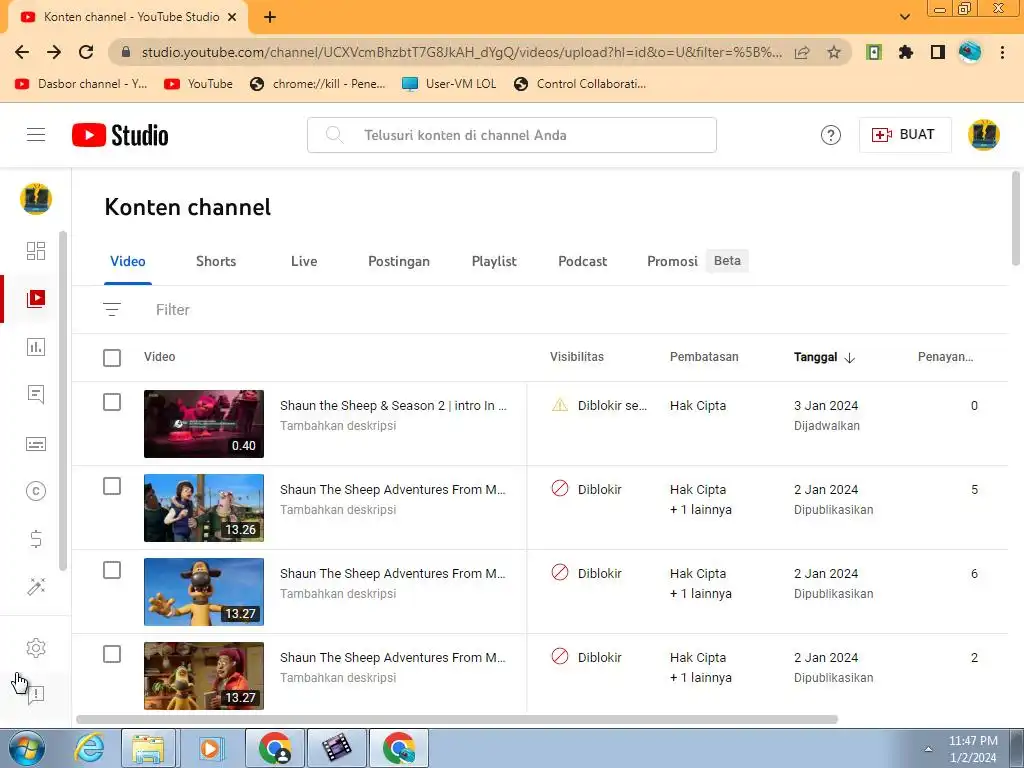1024x768 pixels.
Task: Show hidden system tray icons
Action: coord(928,748)
